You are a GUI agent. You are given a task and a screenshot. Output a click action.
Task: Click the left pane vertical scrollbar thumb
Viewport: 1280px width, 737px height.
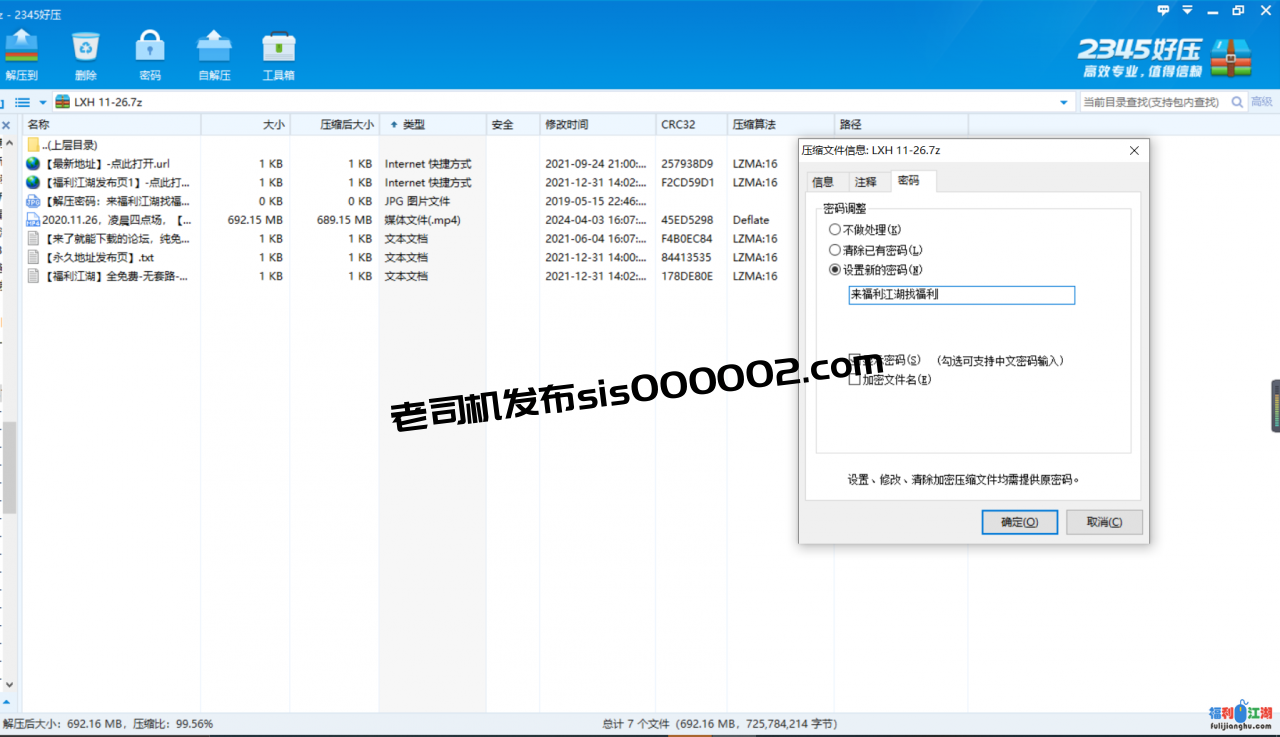[x=9, y=467]
